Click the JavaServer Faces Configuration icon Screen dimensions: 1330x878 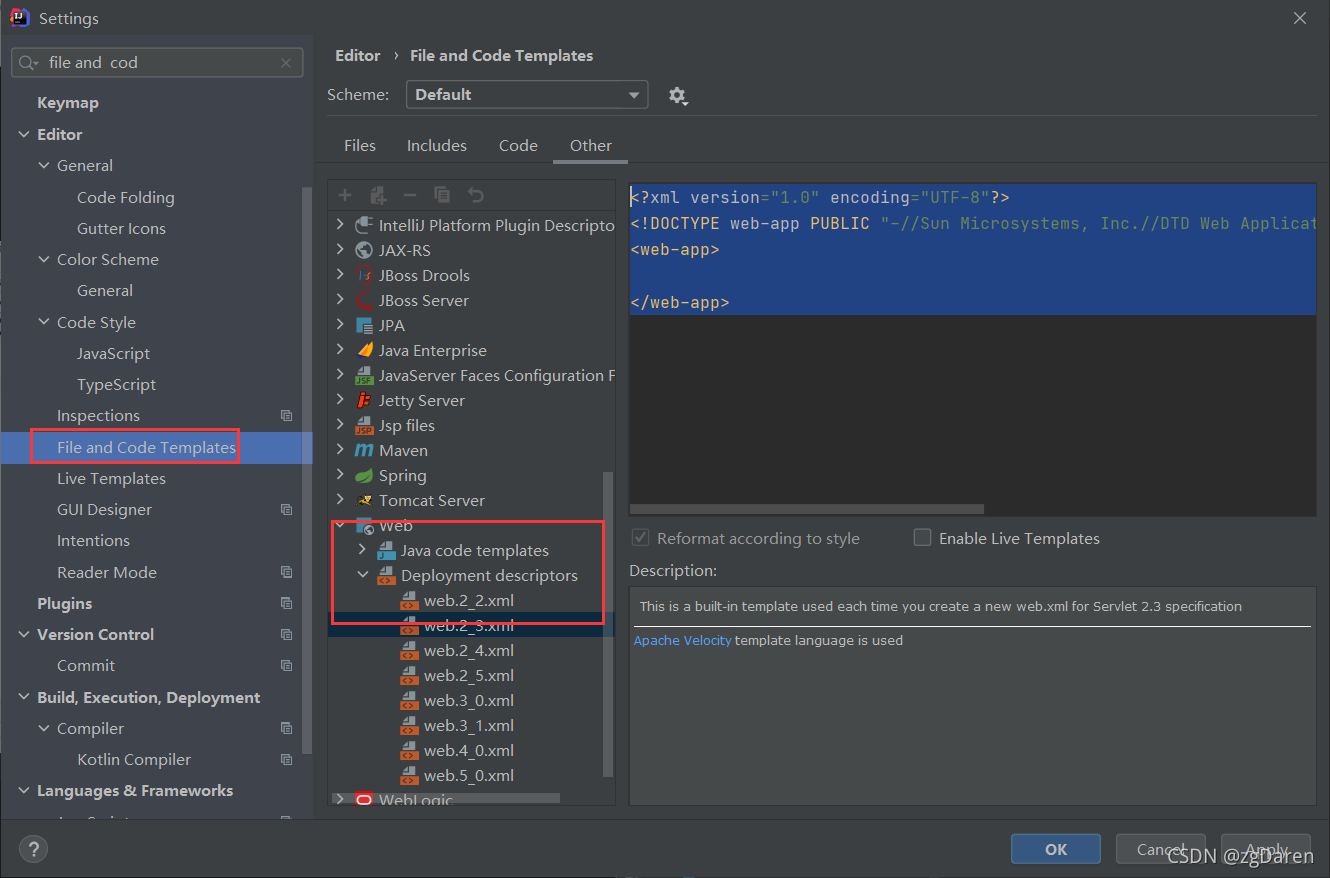(x=364, y=376)
